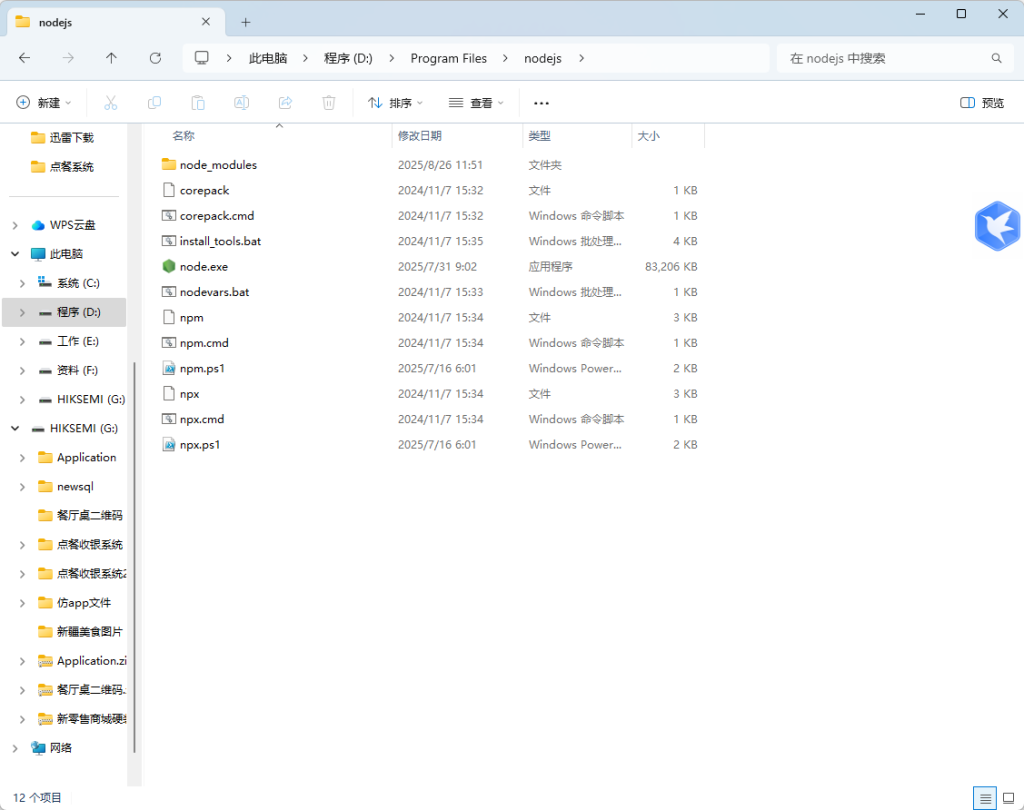
Task: Toggle the 预览 preview pane
Action: (x=982, y=103)
